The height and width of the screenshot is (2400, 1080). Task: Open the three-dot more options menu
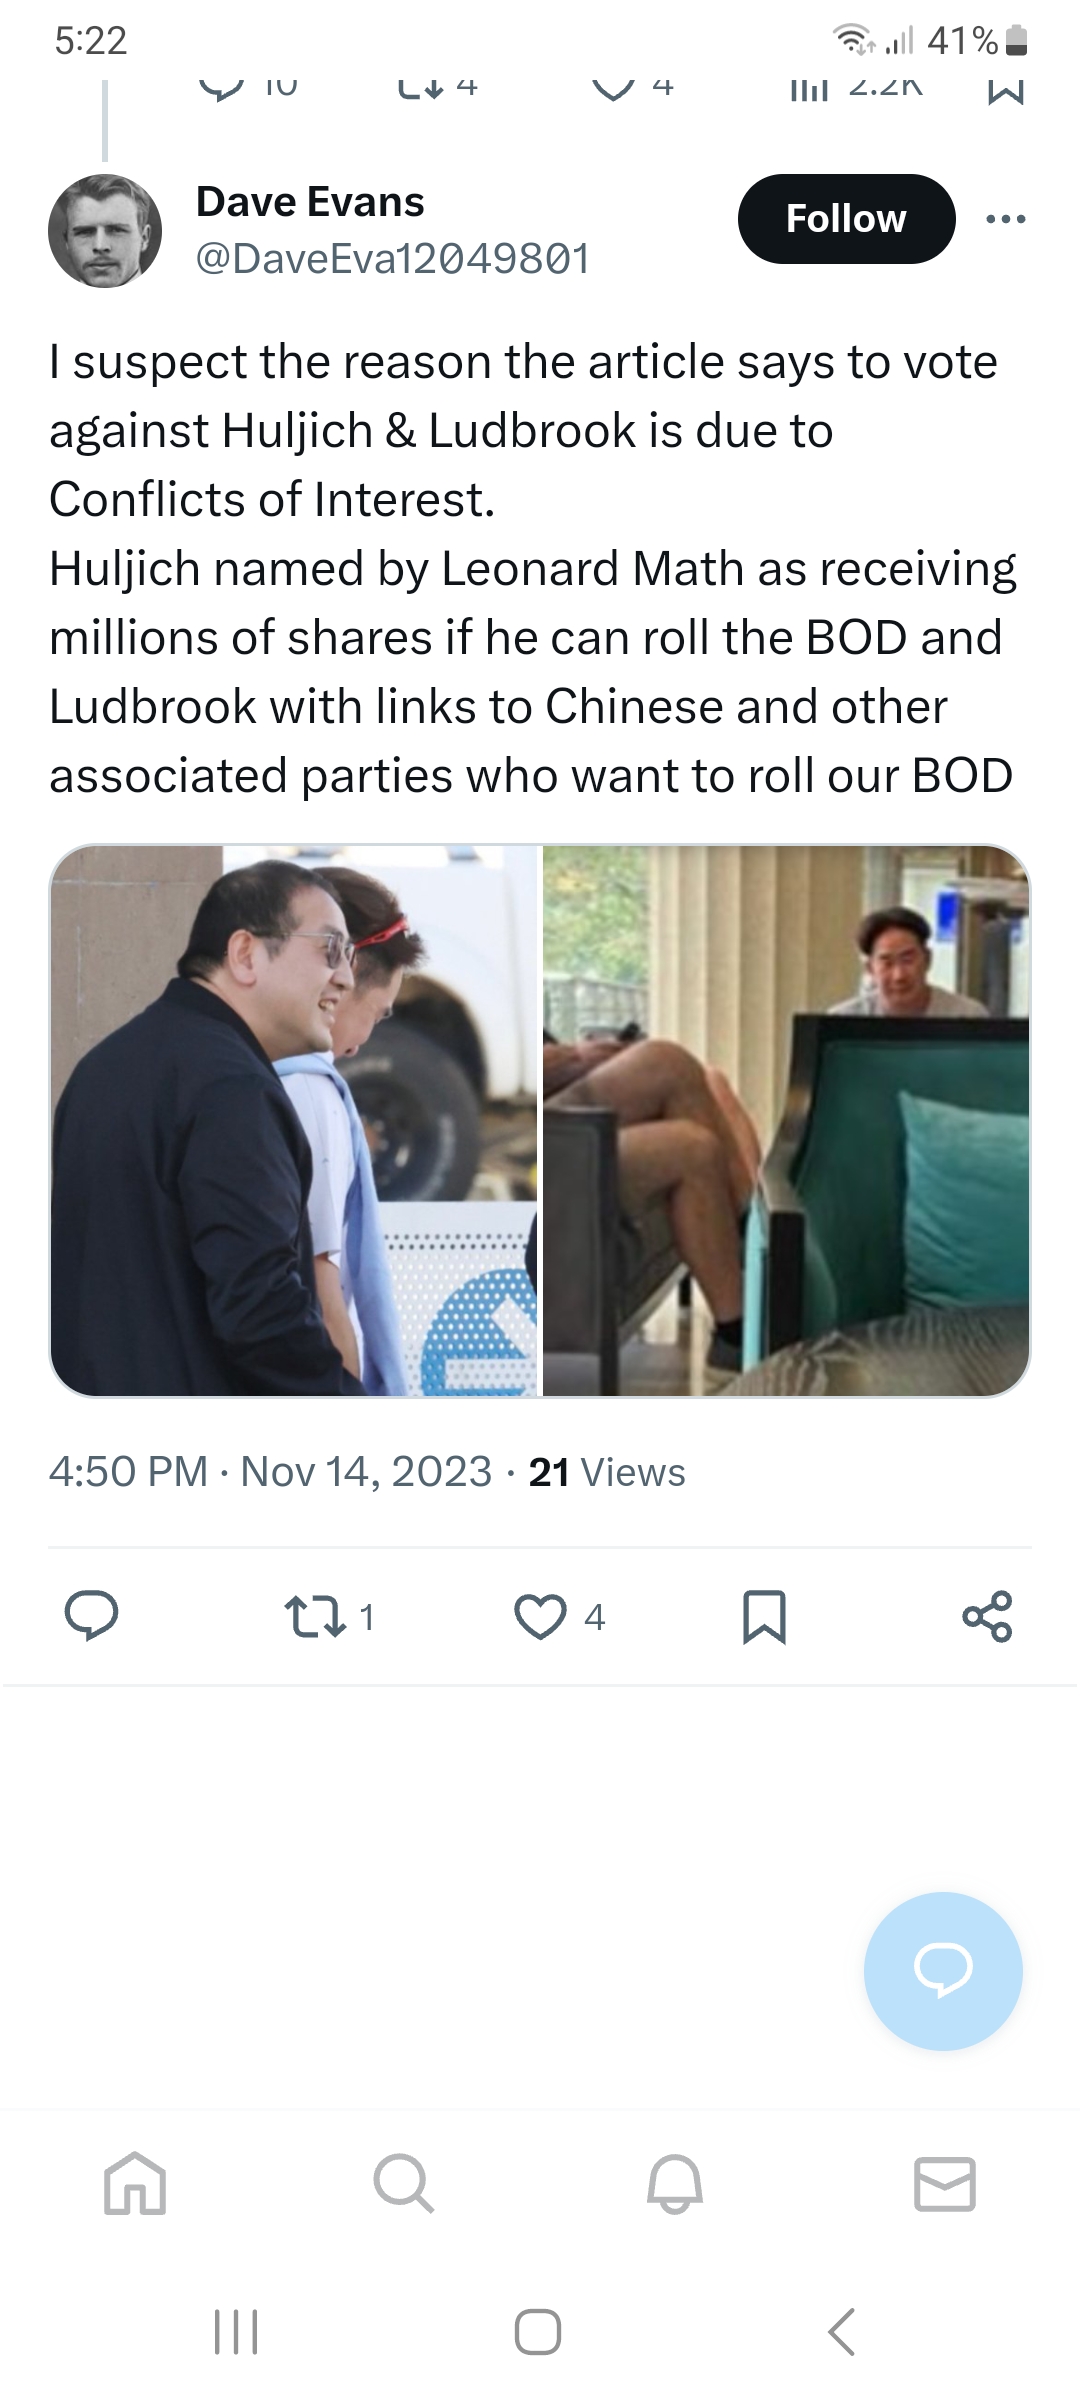point(1005,219)
